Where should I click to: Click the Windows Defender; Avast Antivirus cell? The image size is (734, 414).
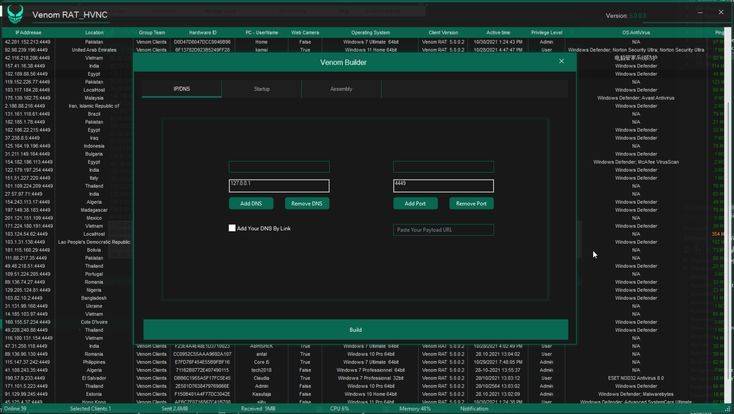[x=636, y=98]
